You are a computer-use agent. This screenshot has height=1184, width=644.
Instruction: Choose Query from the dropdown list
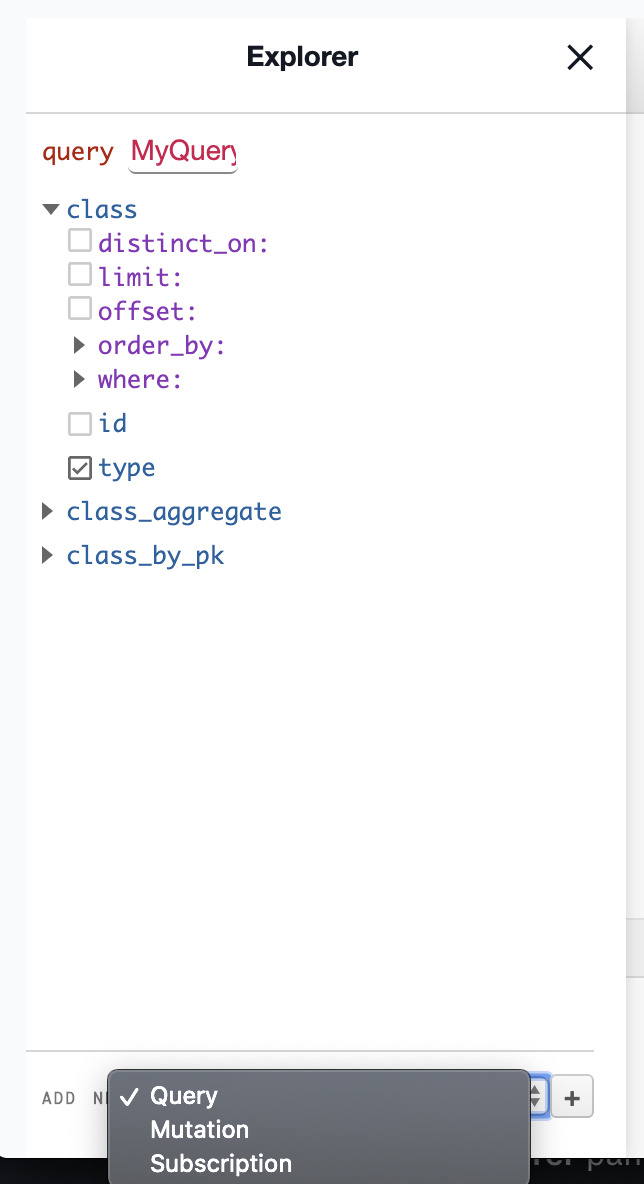319,1096
